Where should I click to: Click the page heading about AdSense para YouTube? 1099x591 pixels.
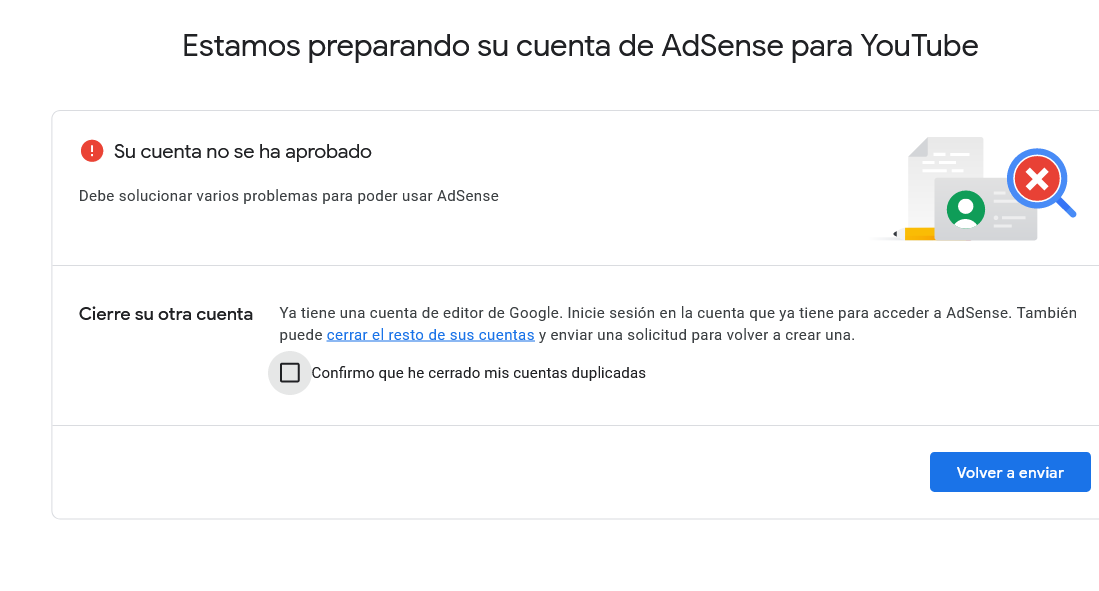coord(580,46)
